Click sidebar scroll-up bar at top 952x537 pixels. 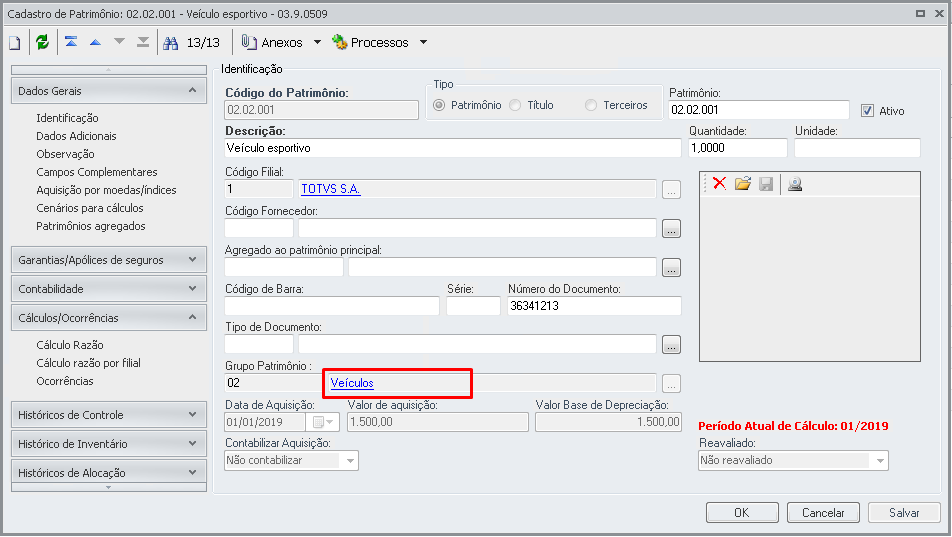click(109, 70)
